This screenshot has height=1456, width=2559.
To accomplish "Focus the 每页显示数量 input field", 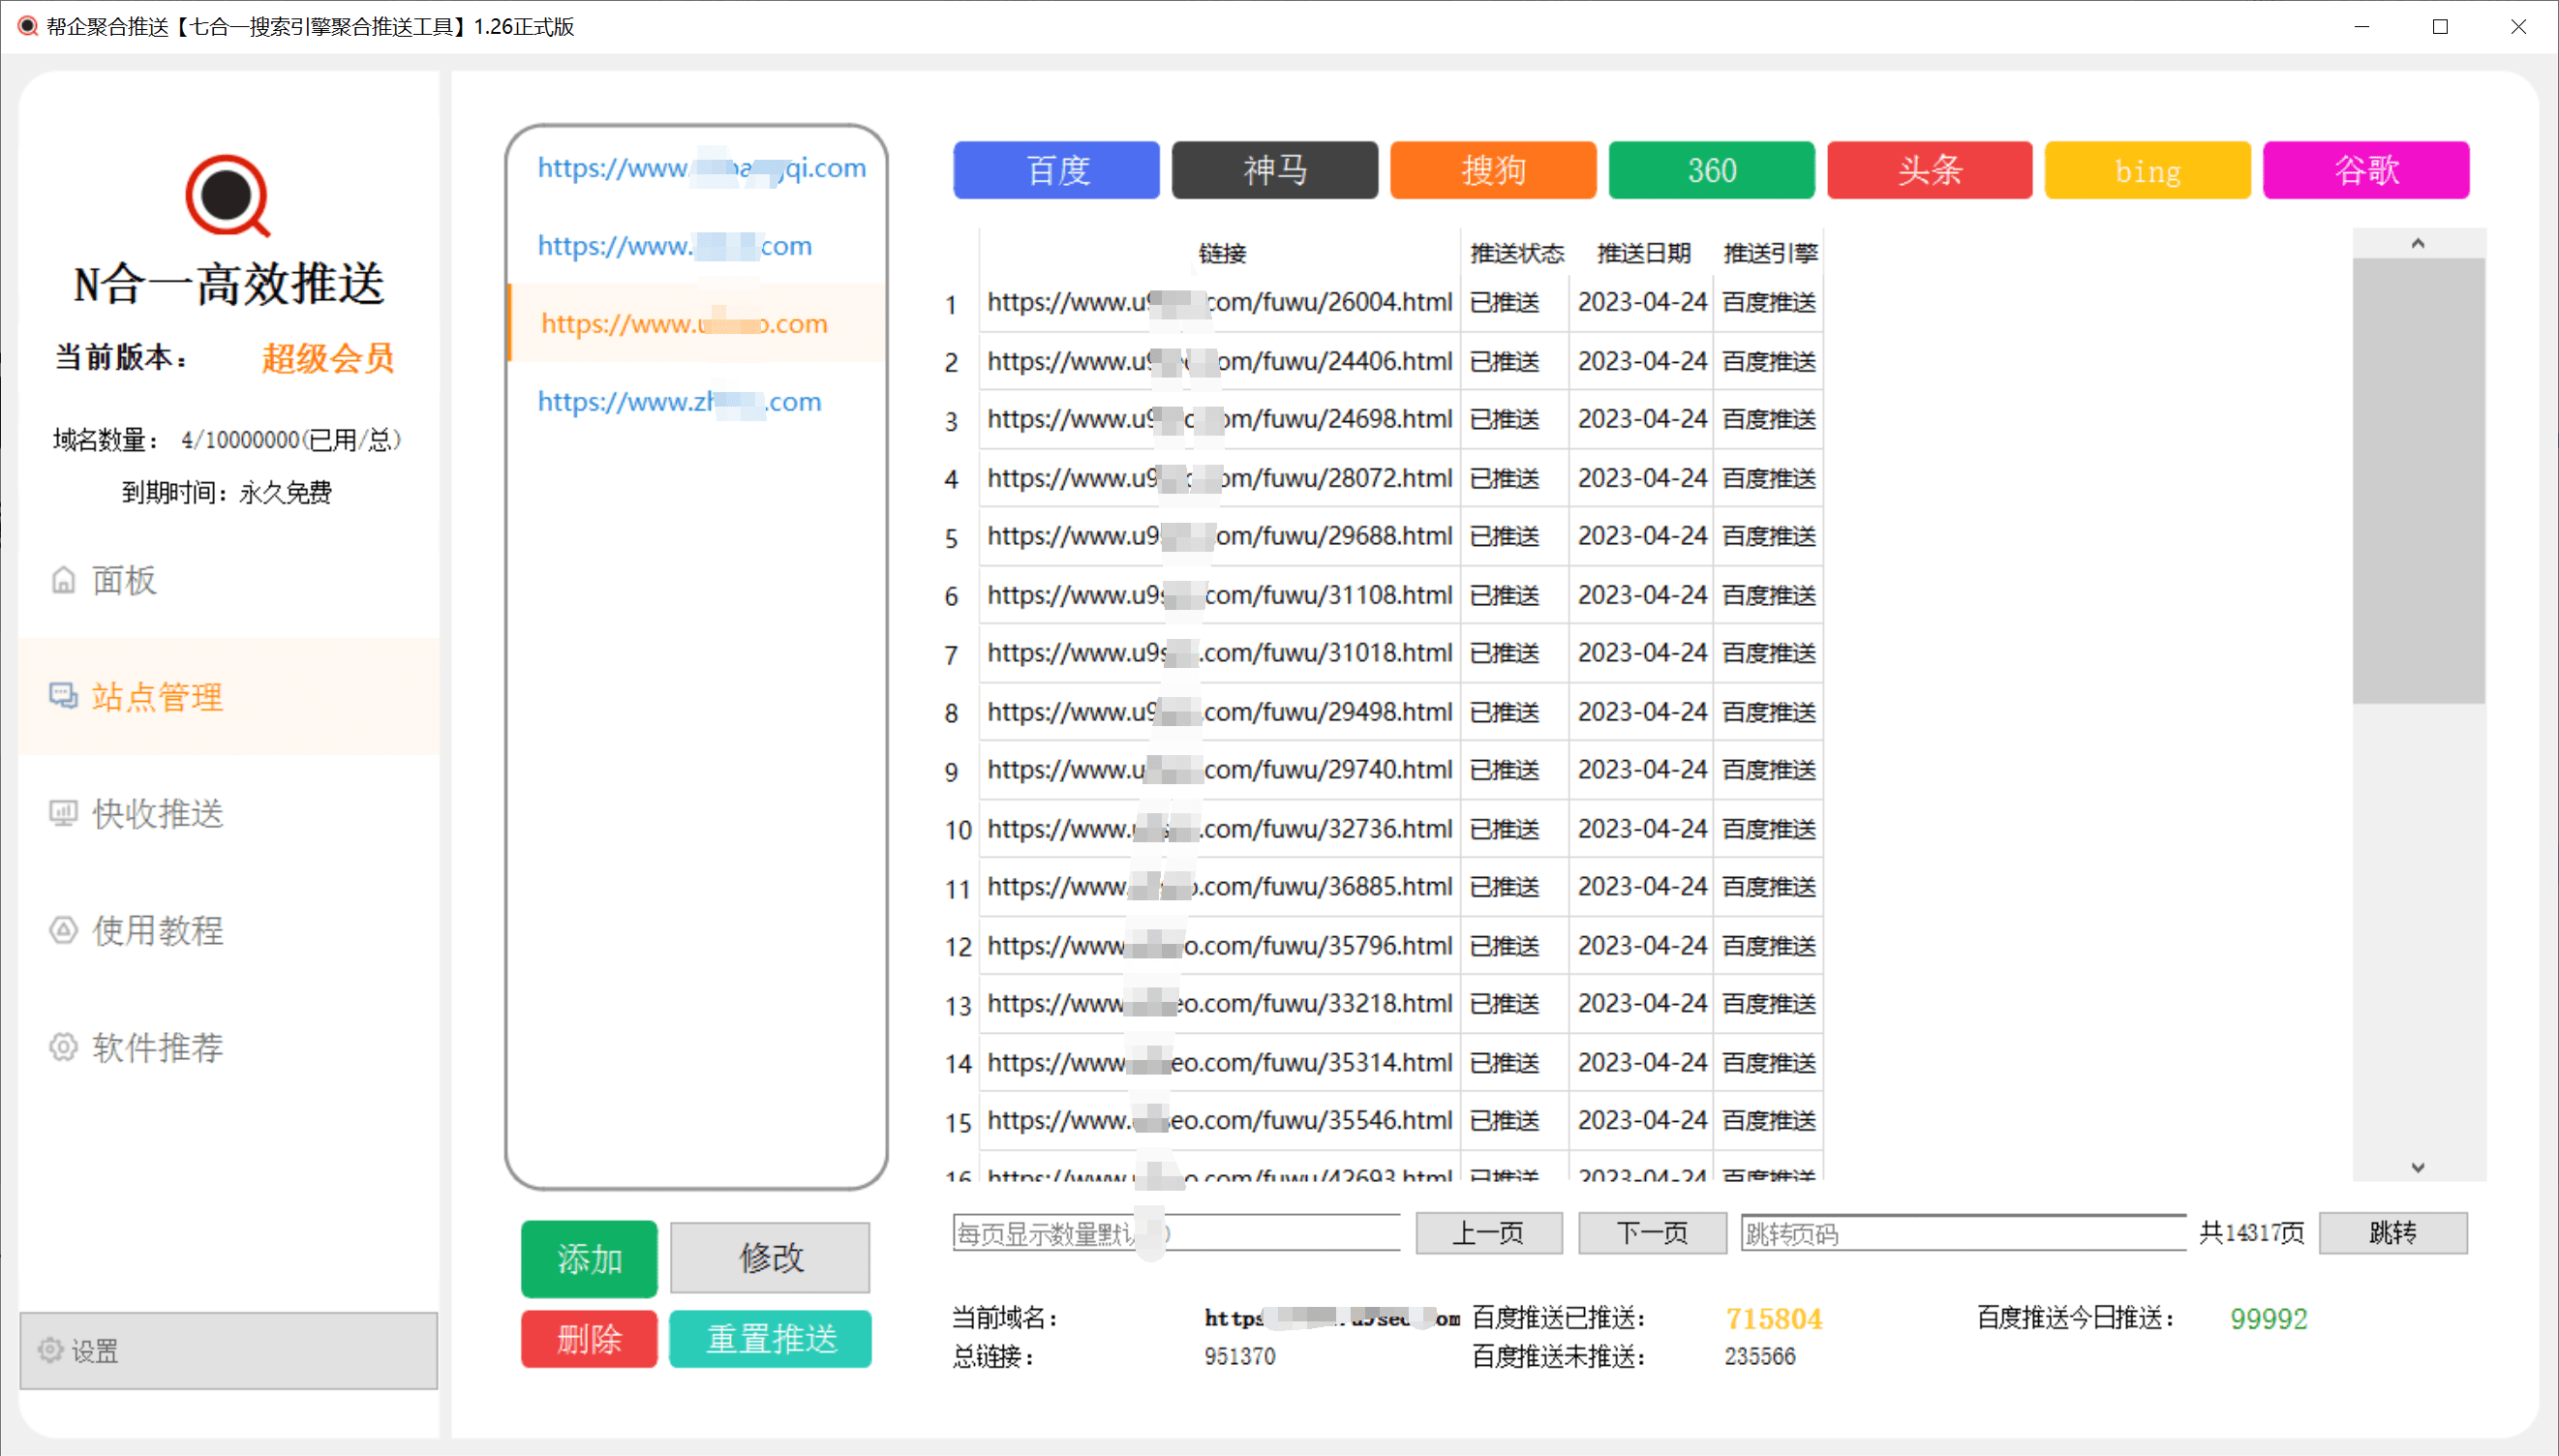I will click(x=1176, y=1233).
